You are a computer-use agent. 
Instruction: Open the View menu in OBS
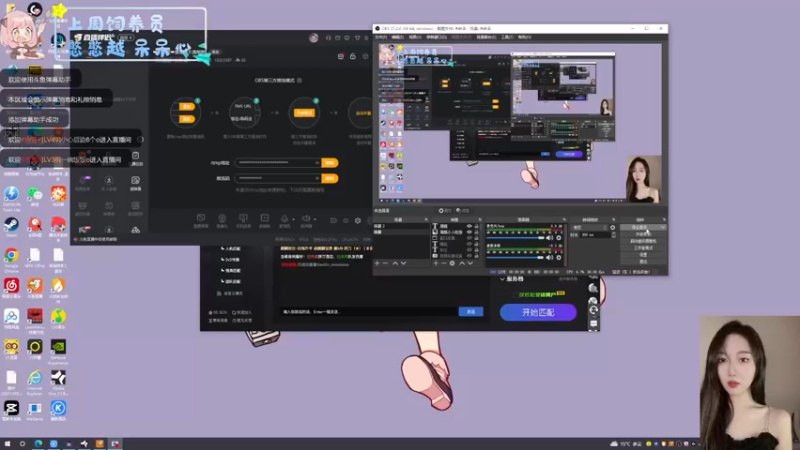tap(415, 37)
